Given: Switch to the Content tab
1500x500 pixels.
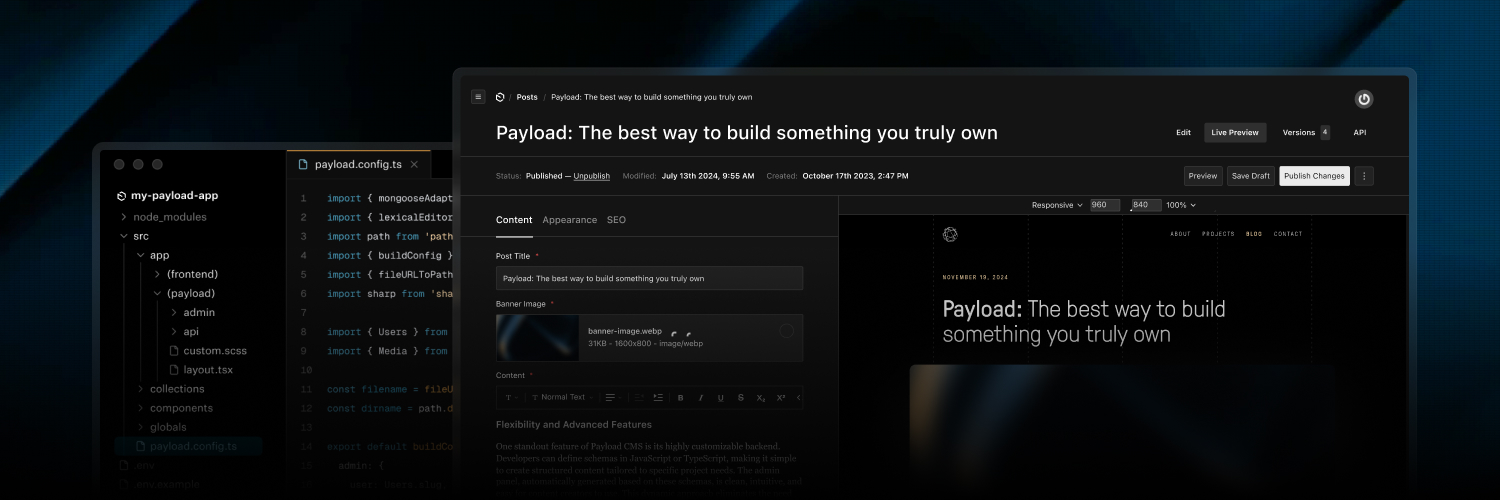Looking at the screenshot, I should point(514,220).
